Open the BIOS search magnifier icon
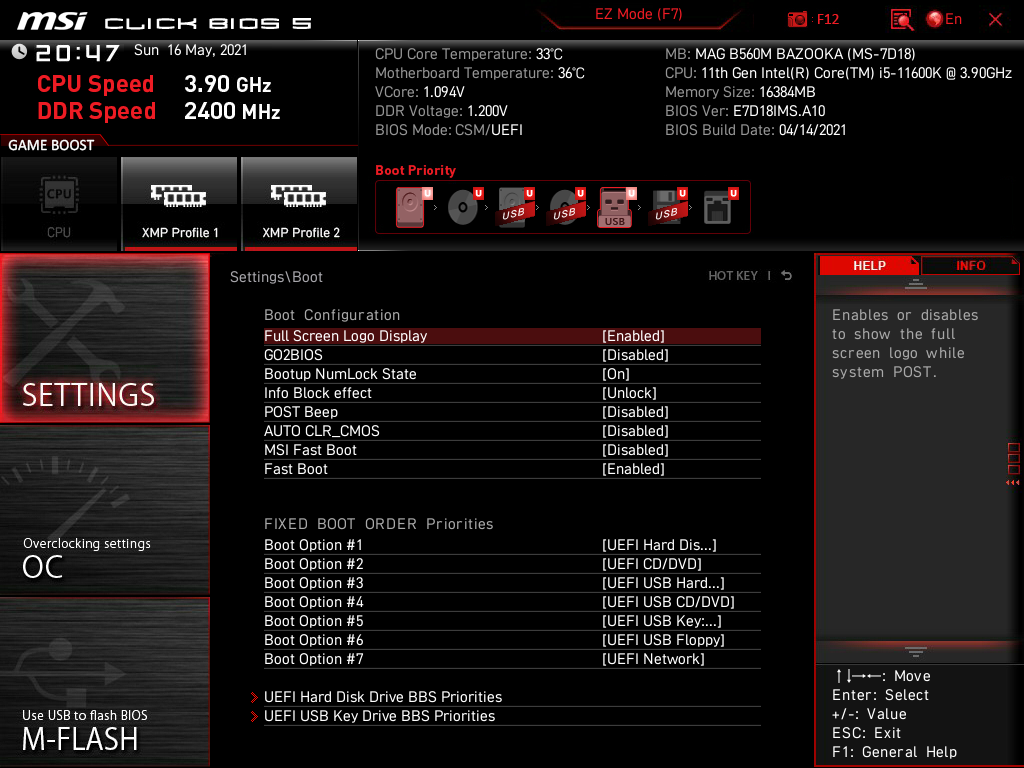This screenshot has height=768, width=1024. coord(901,20)
